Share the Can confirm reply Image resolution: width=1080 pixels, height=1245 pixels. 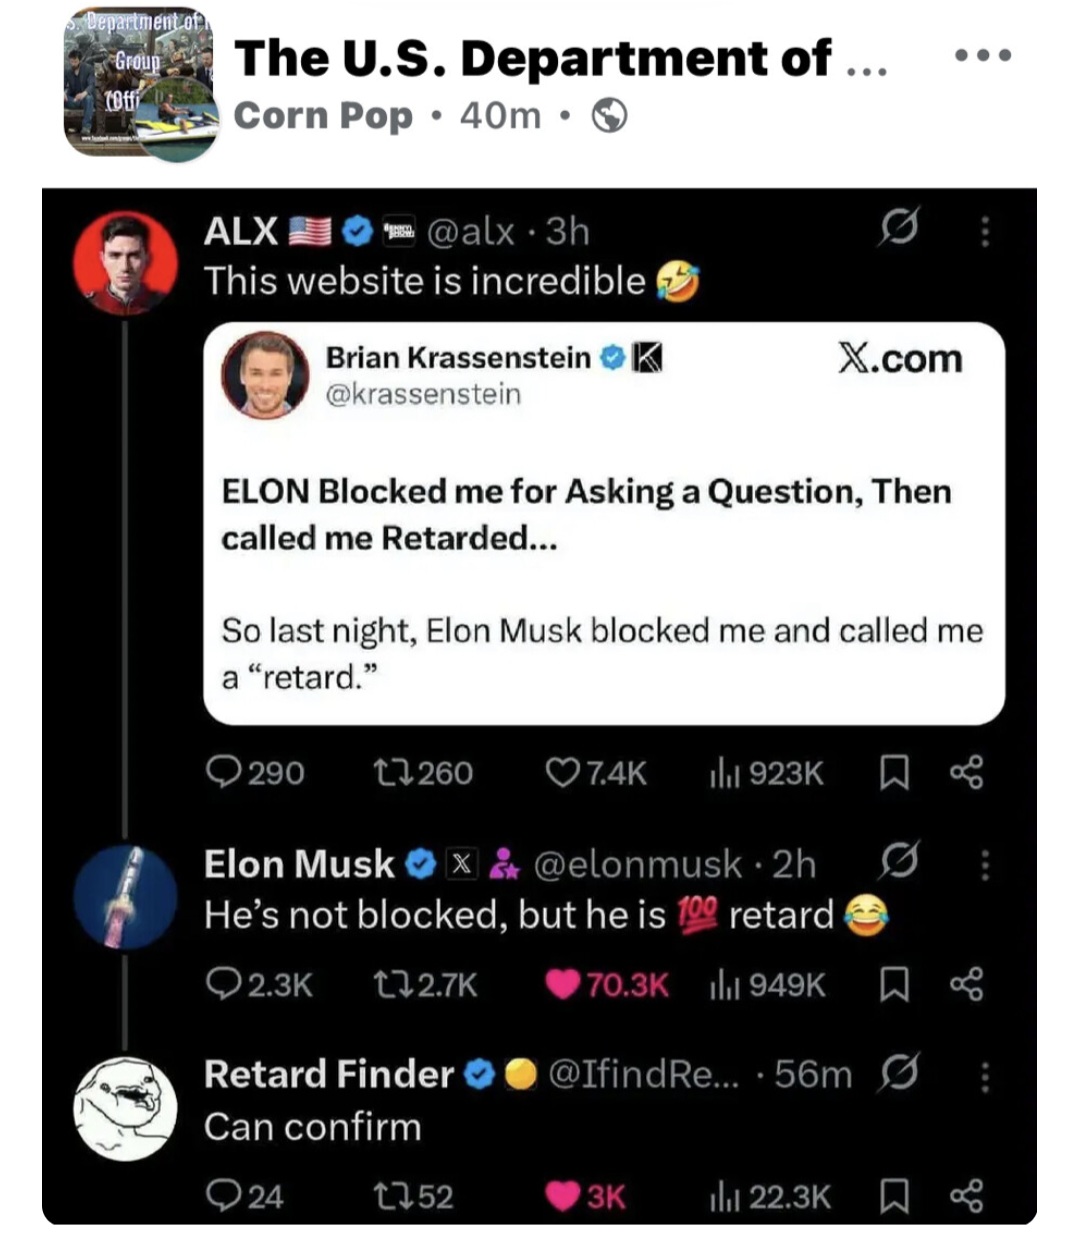966,1196
